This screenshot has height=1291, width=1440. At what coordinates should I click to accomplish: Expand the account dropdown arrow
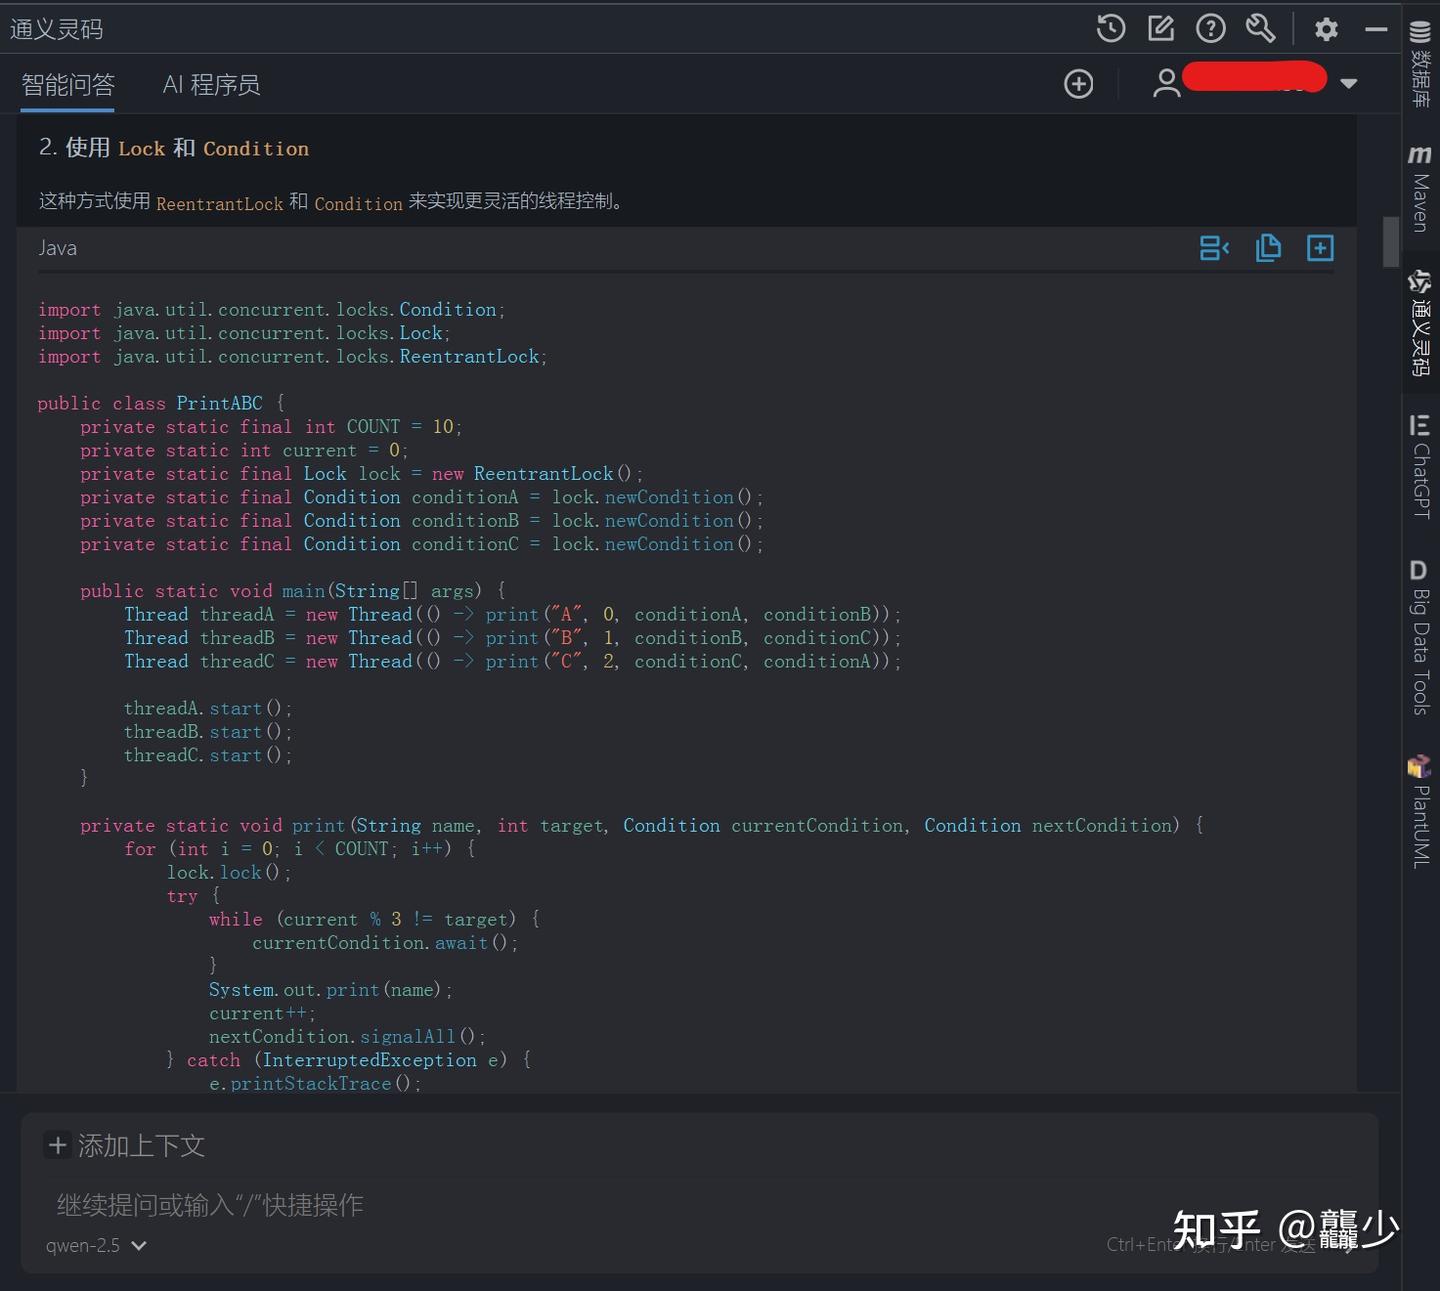[x=1348, y=84]
